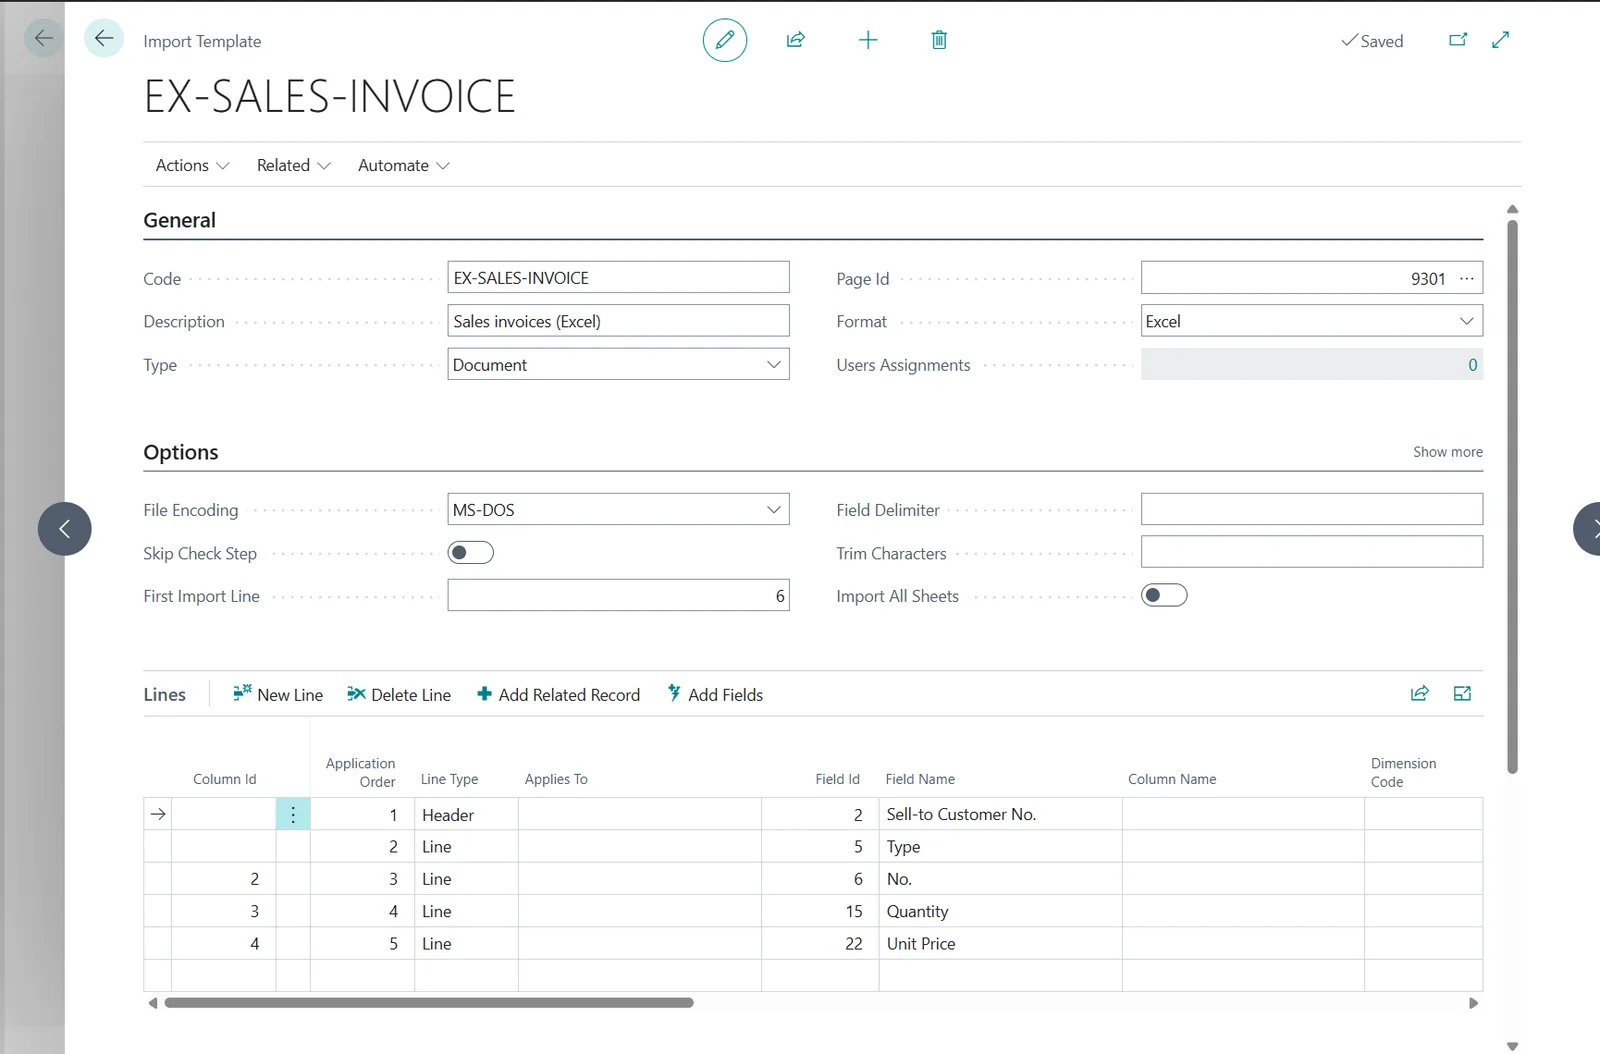
Task: Expand the Related menu
Action: 293,165
